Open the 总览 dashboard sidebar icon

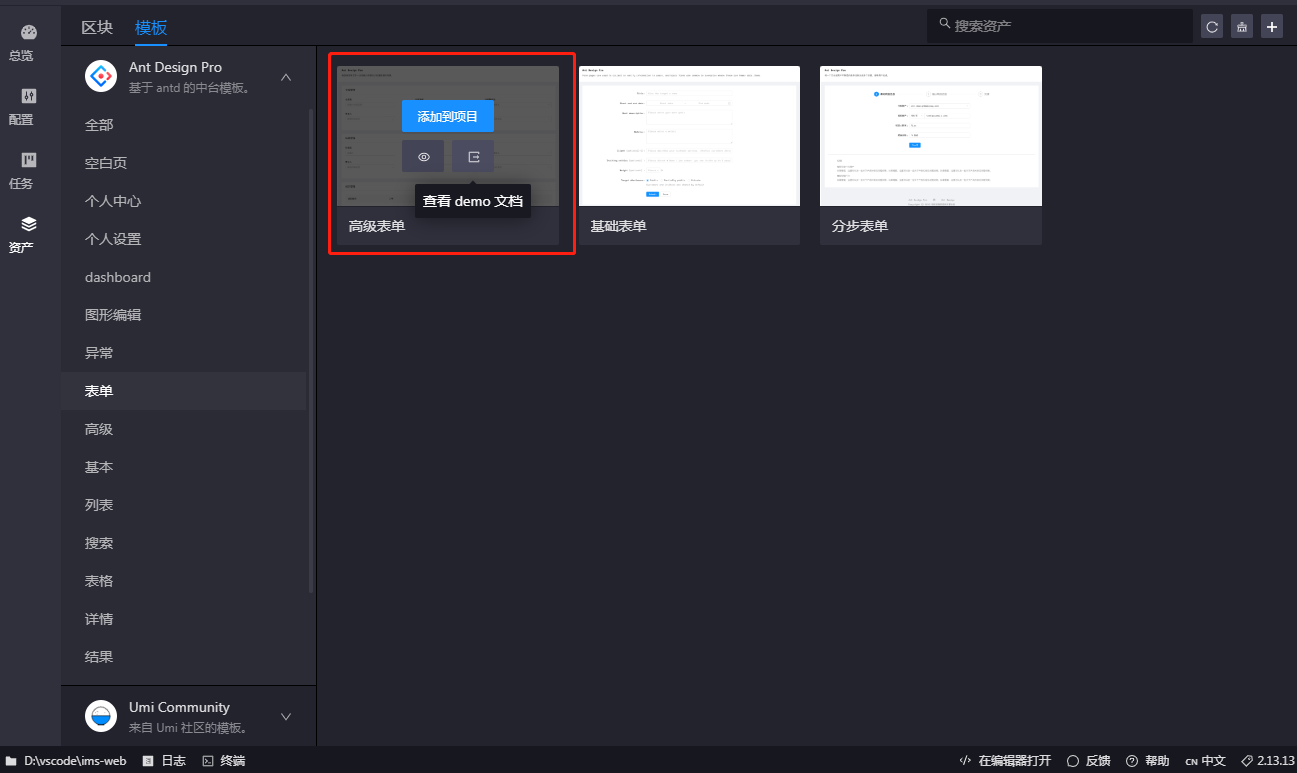point(28,33)
